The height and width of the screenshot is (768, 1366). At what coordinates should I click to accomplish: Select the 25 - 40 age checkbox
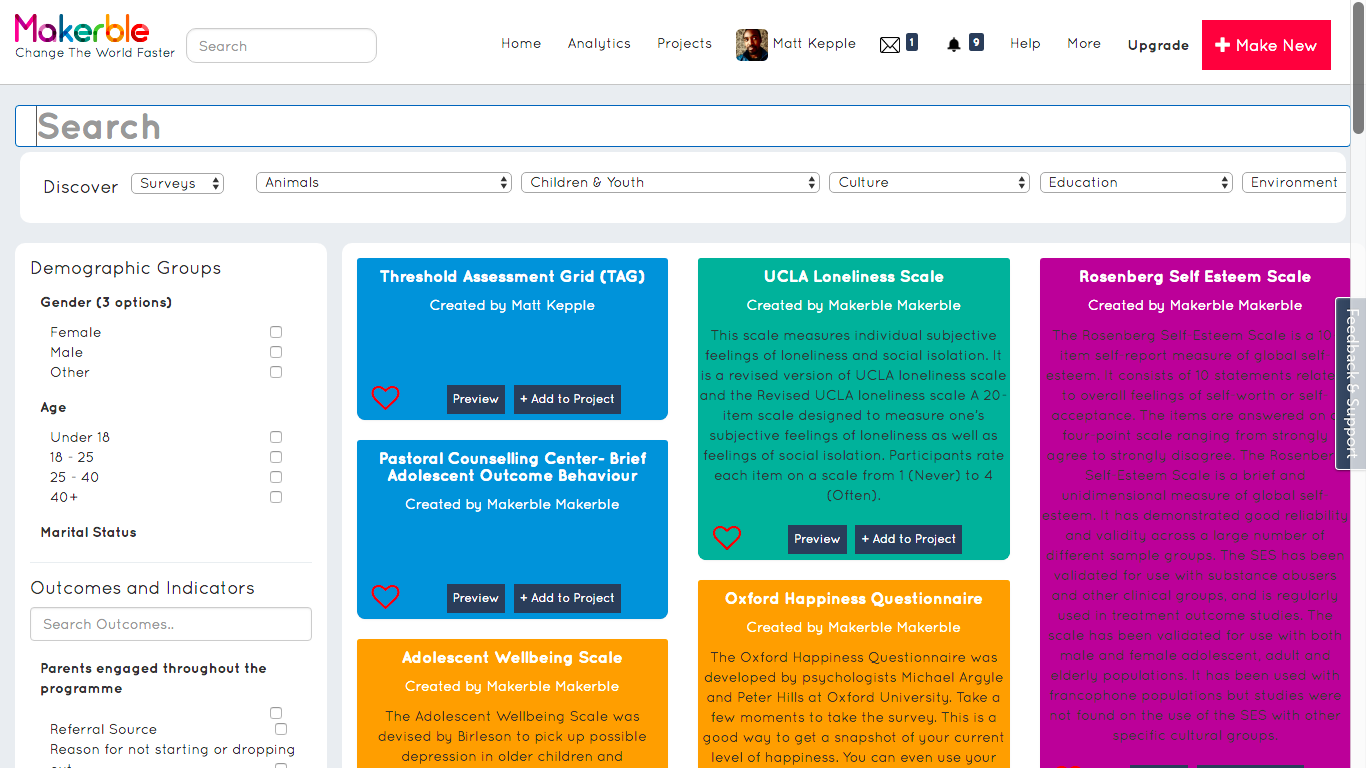[276, 477]
